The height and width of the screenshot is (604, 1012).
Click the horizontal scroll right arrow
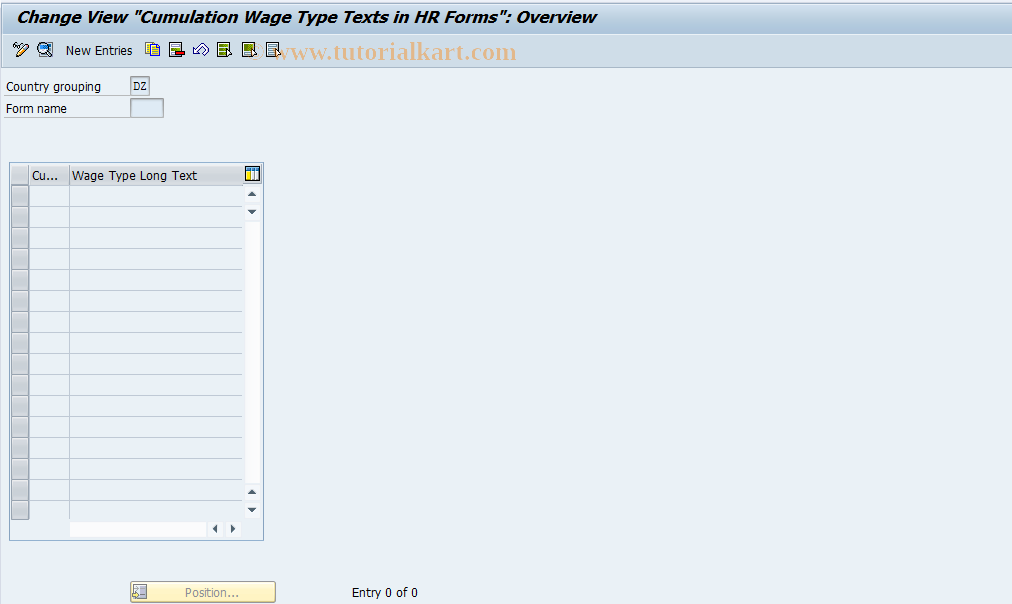coord(233,528)
